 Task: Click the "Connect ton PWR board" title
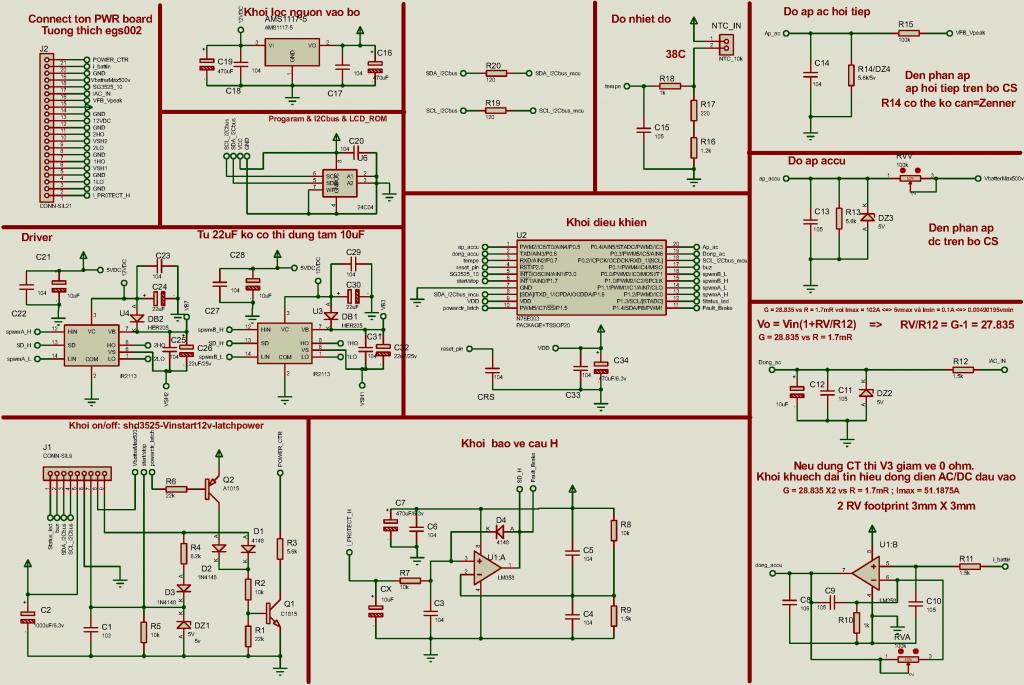[90, 19]
